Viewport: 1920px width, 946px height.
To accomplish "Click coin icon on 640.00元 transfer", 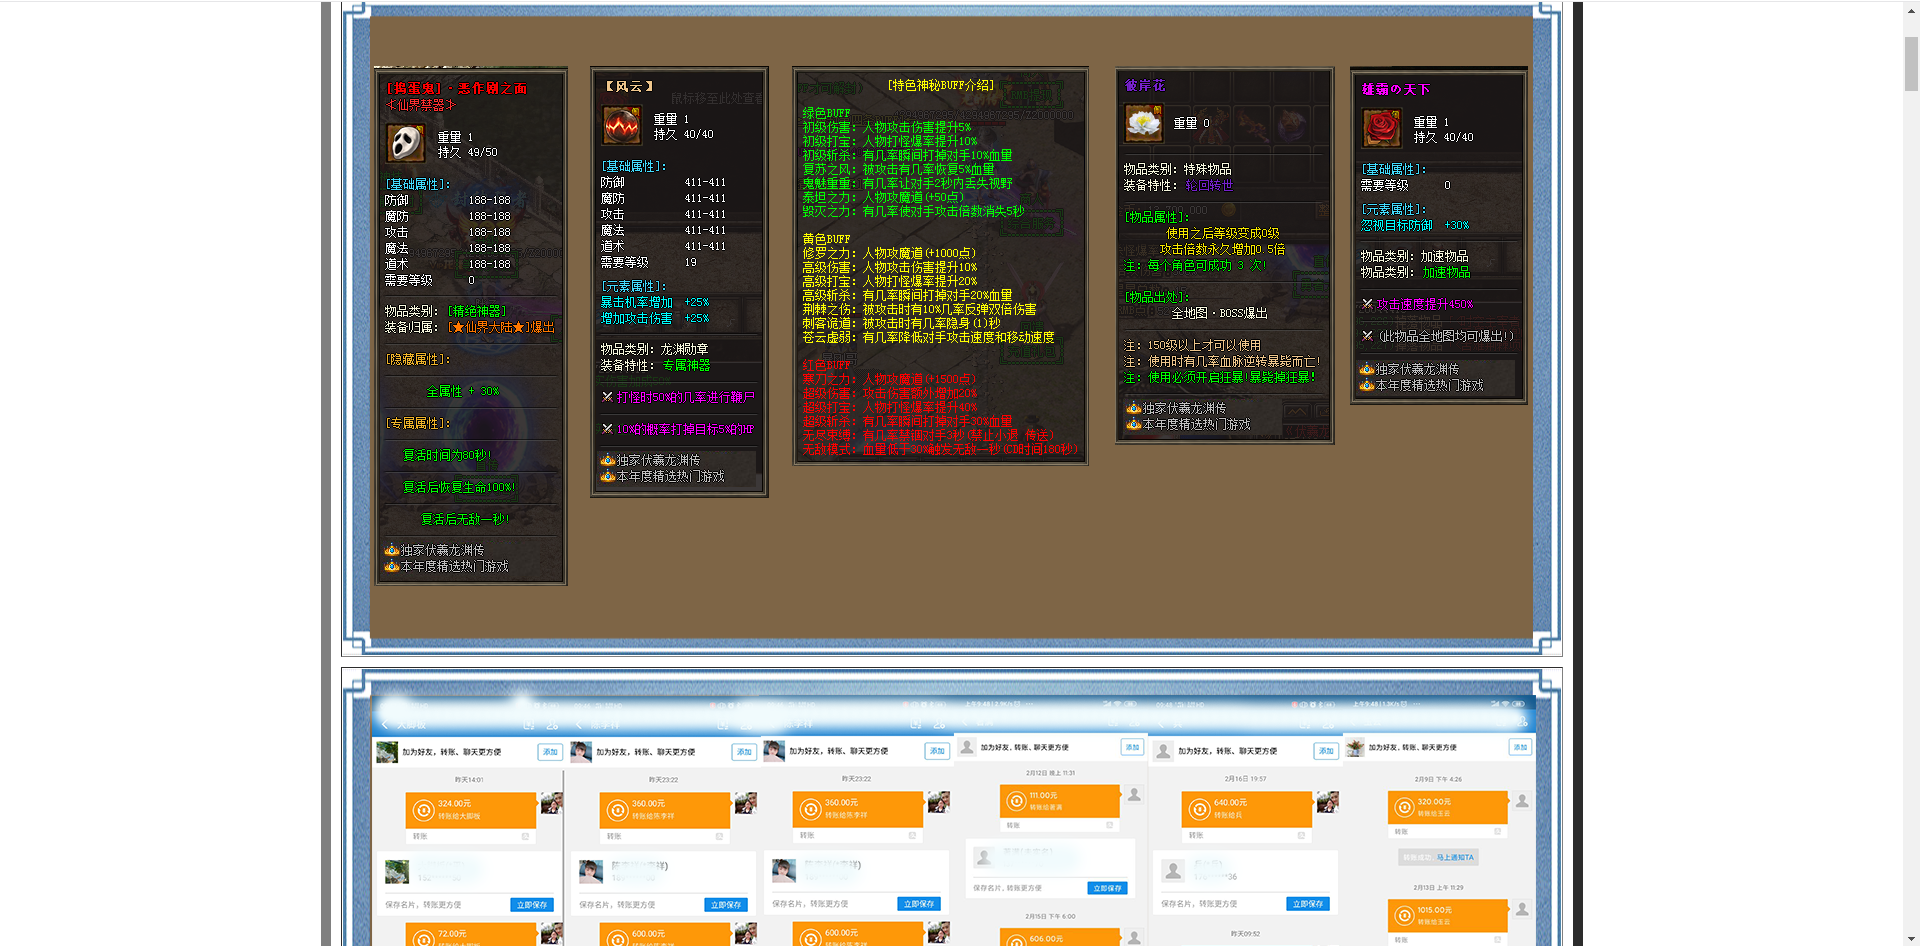I will (x=1200, y=809).
